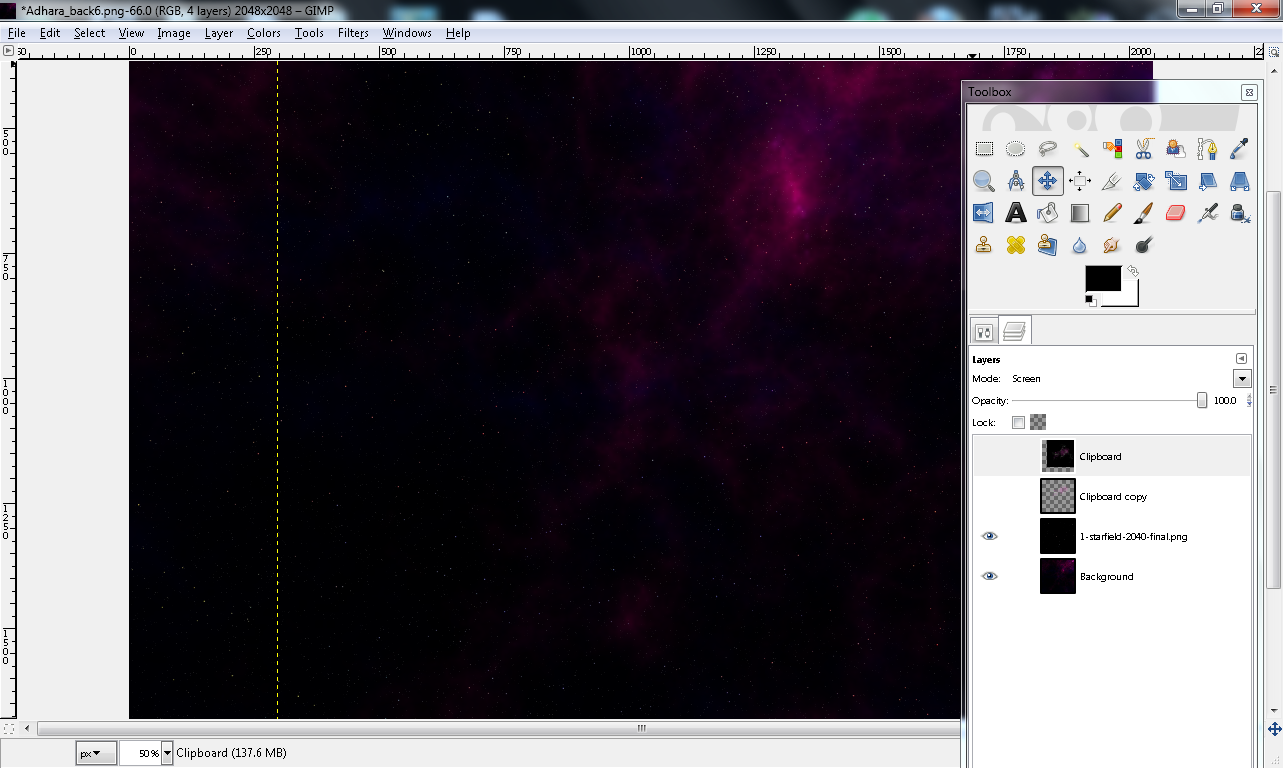Click the 50% zoom input field
The image size is (1283, 768).
coord(140,753)
